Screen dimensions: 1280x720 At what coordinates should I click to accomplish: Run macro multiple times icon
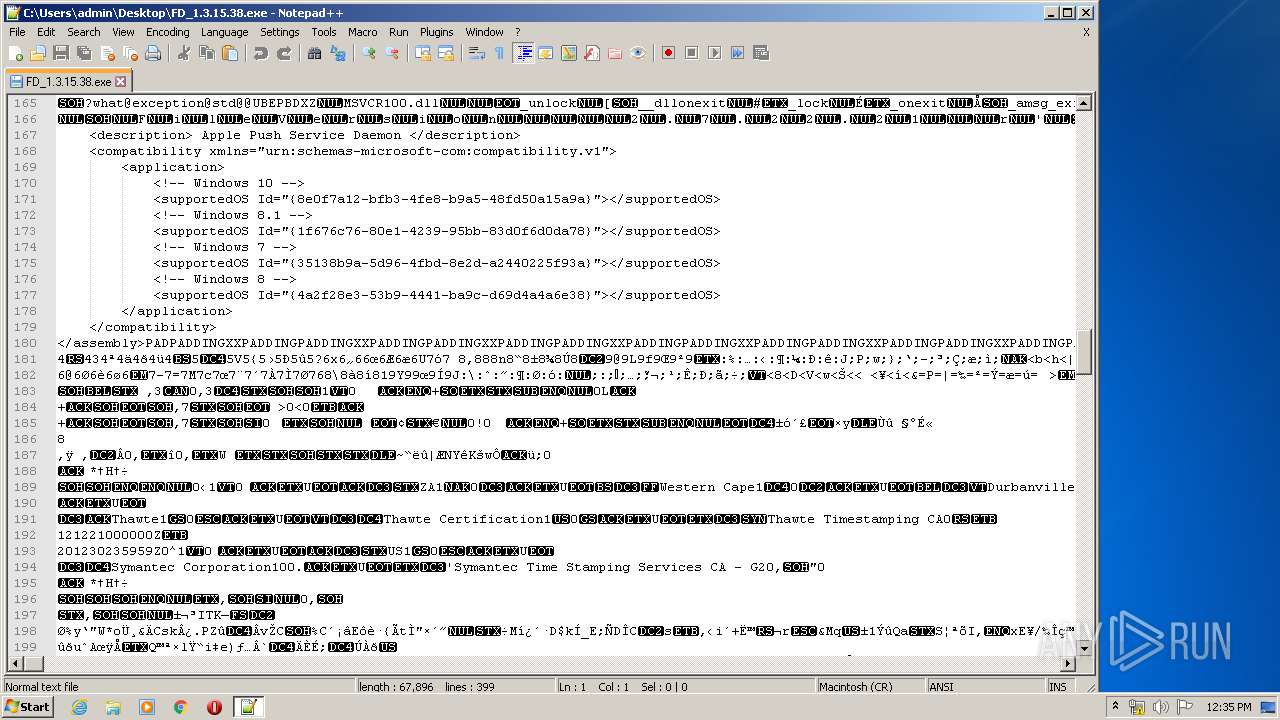(x=737, y=53)
